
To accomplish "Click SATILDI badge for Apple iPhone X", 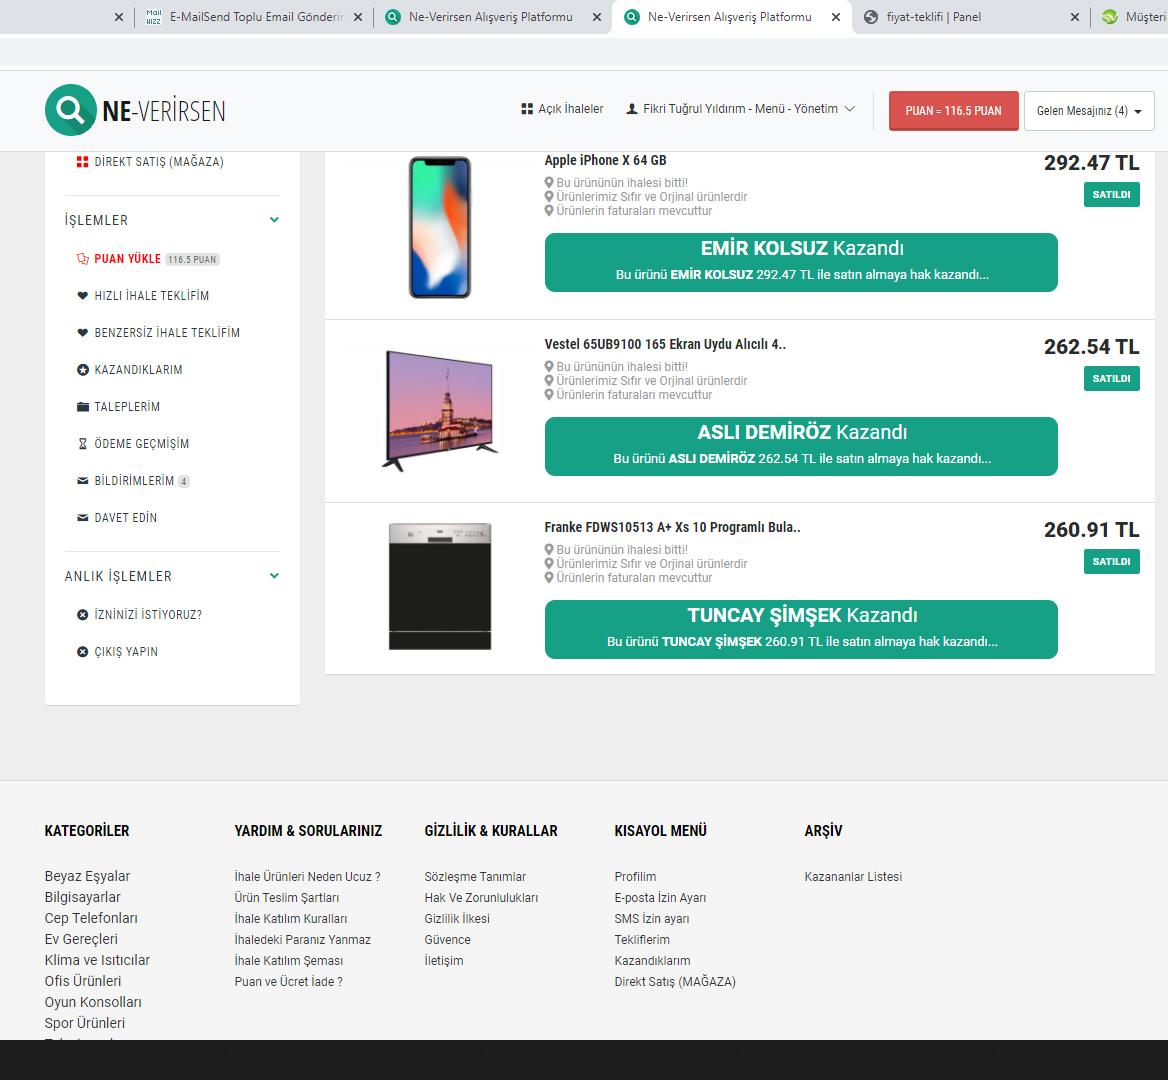I will 1111,194.
